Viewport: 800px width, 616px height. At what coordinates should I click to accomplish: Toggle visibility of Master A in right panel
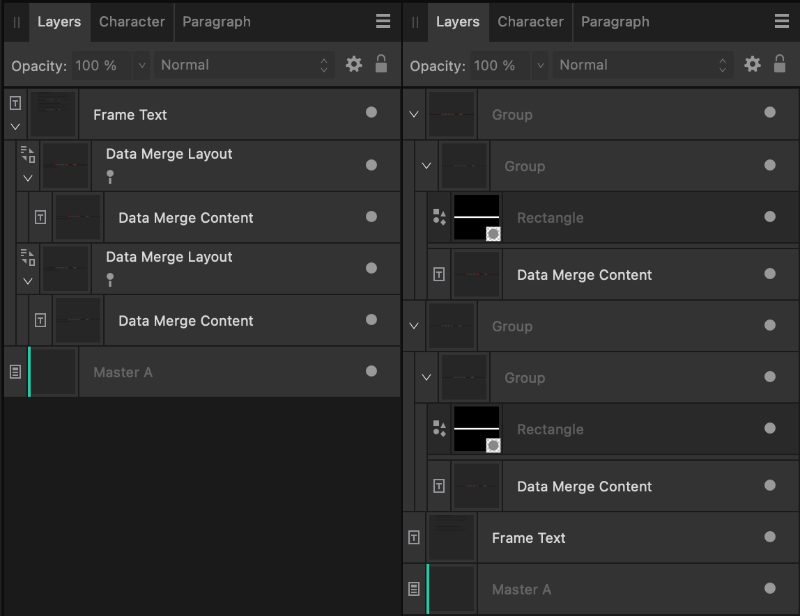click(x=769, y=588)
